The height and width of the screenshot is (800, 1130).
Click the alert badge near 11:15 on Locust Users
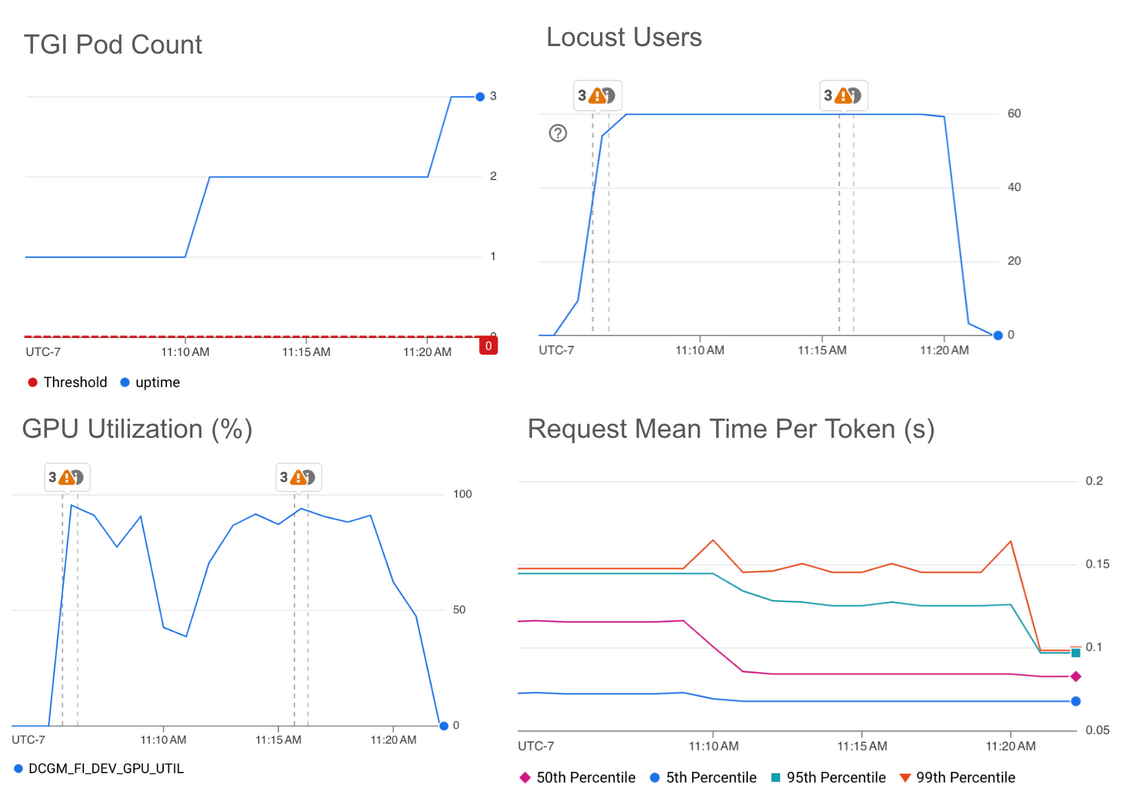[x=843, y=95]
